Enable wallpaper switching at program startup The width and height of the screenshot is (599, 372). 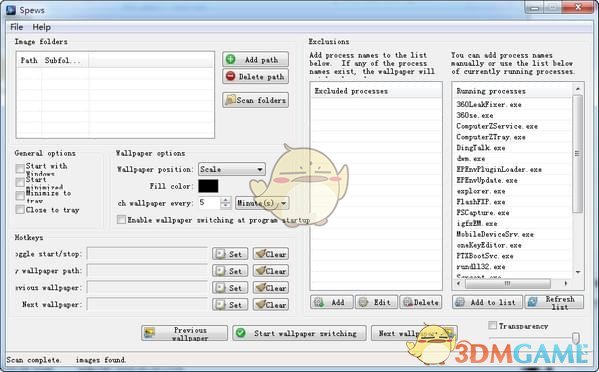click(x=121, y=220)
